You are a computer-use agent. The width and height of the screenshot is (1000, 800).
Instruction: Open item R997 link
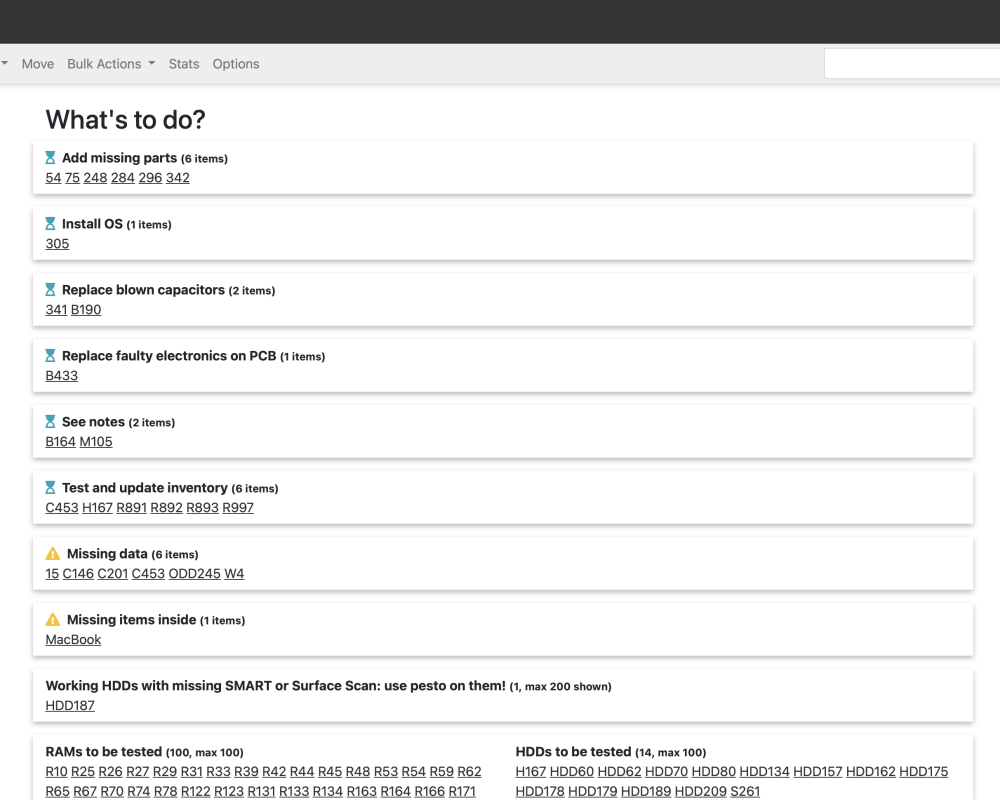[238, 508]
